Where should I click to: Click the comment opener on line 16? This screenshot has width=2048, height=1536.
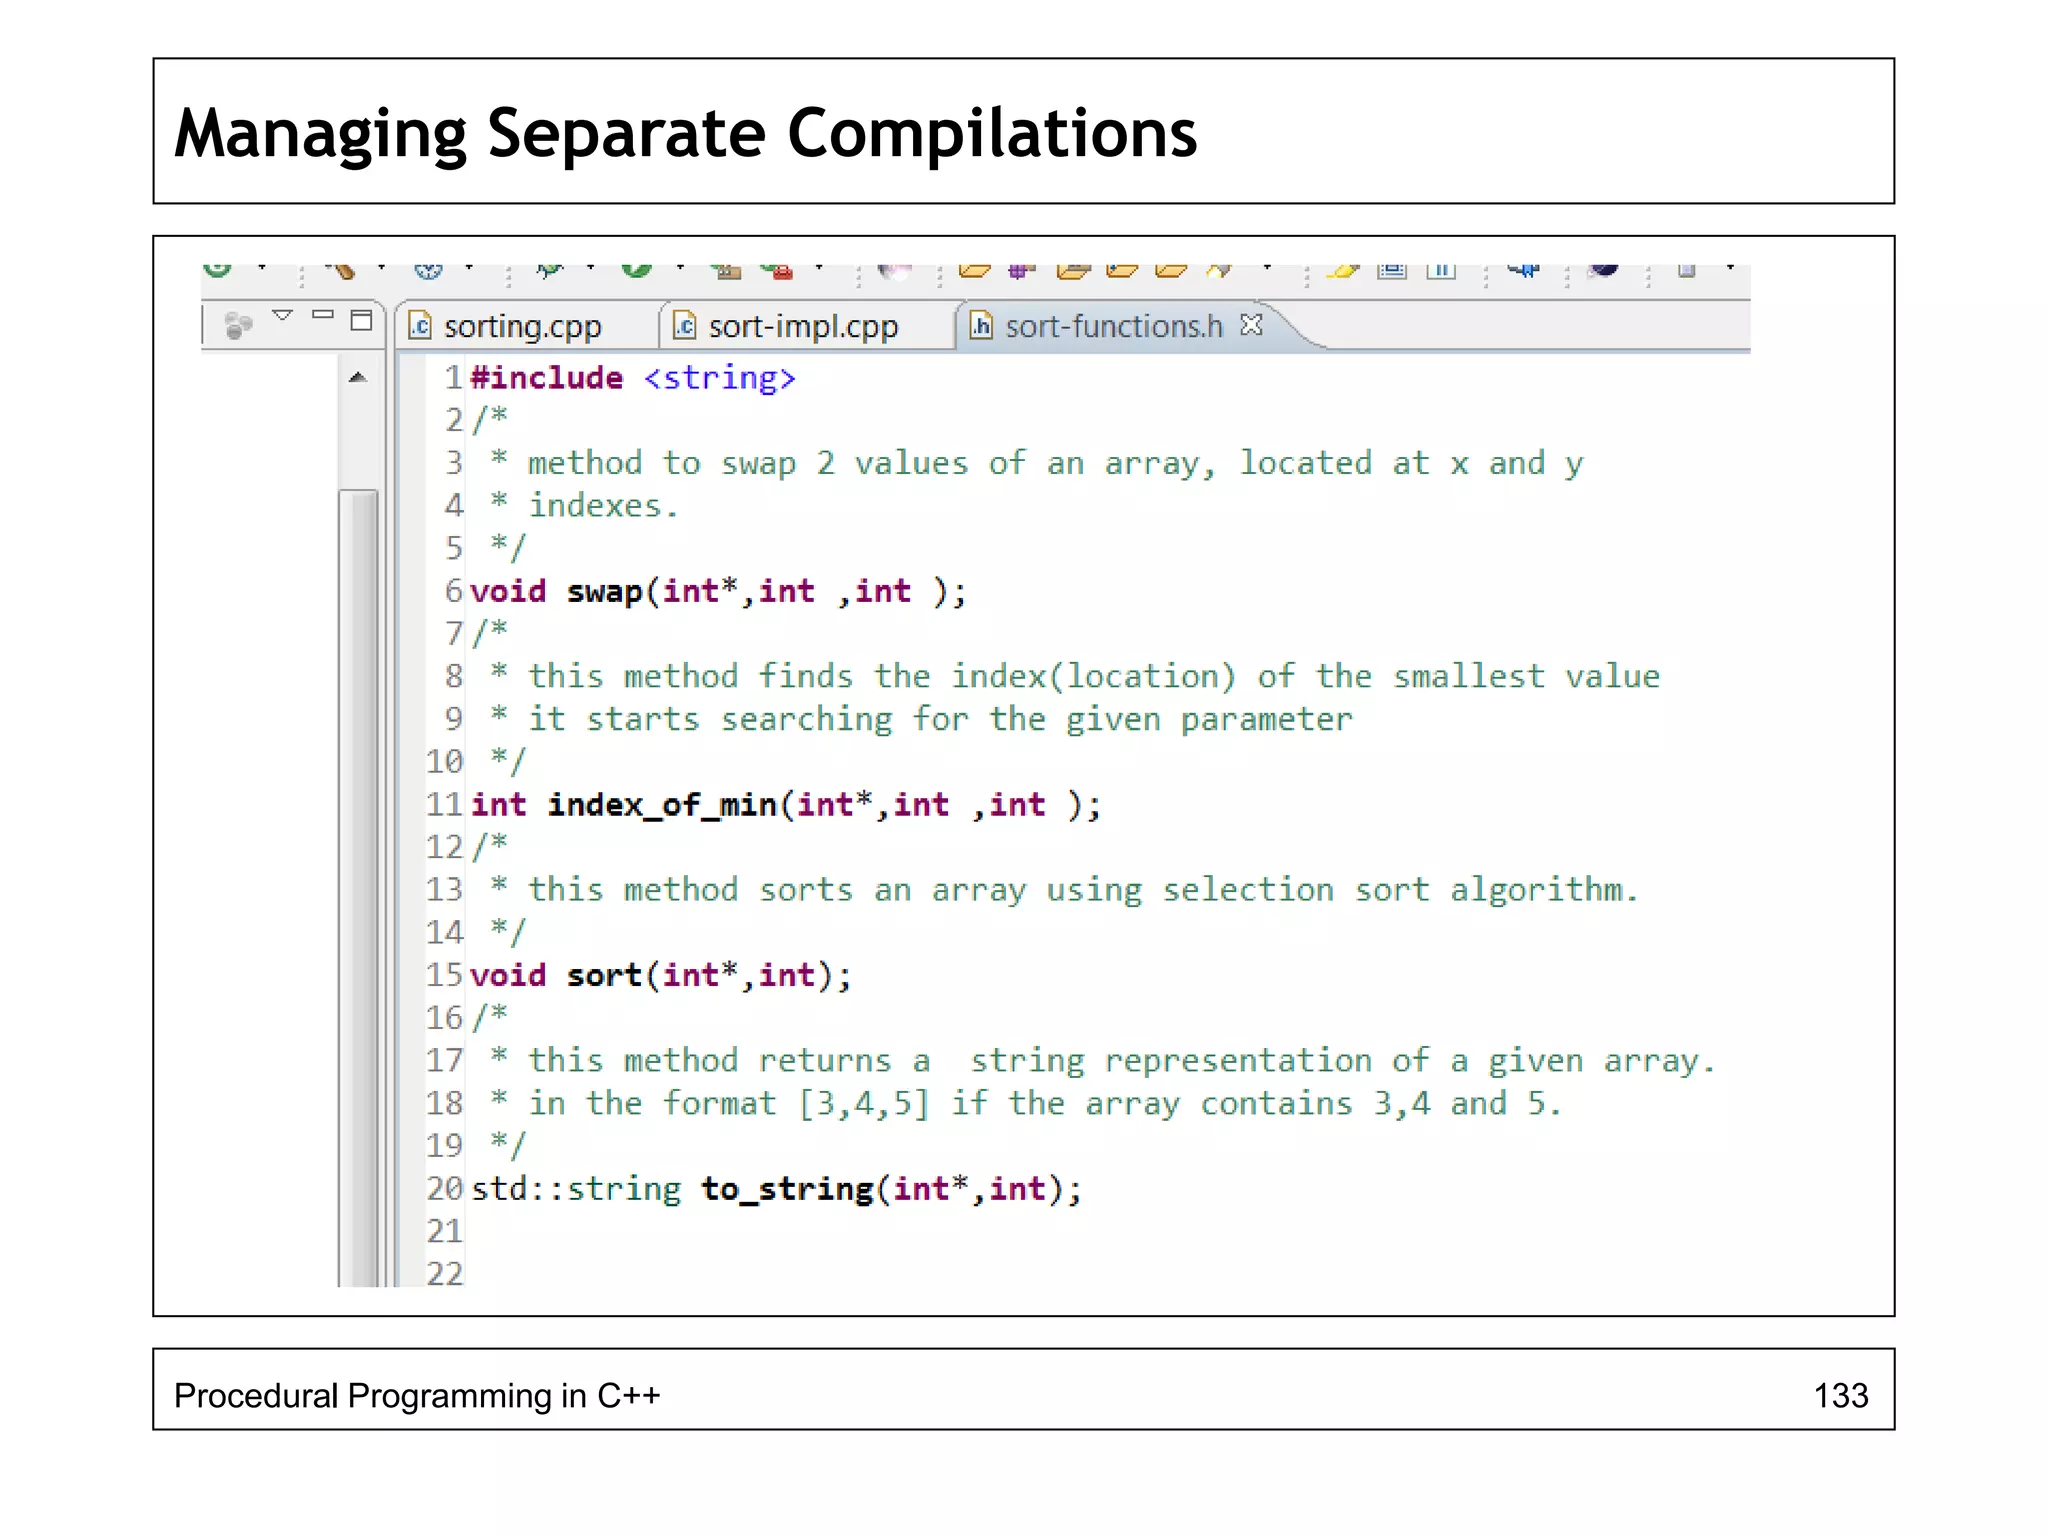(490, 1018)
